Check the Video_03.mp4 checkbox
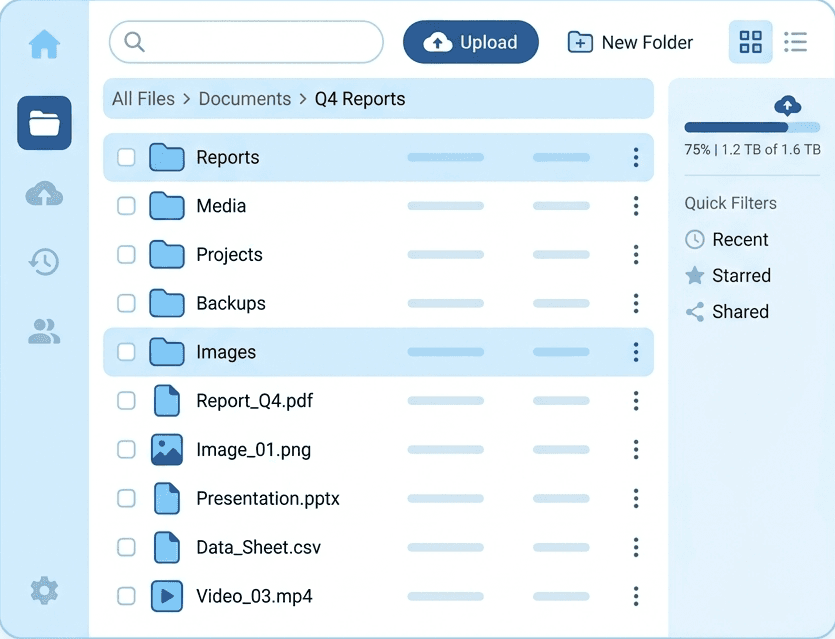Viewport: 835px width, 639px height. (126, 596)
